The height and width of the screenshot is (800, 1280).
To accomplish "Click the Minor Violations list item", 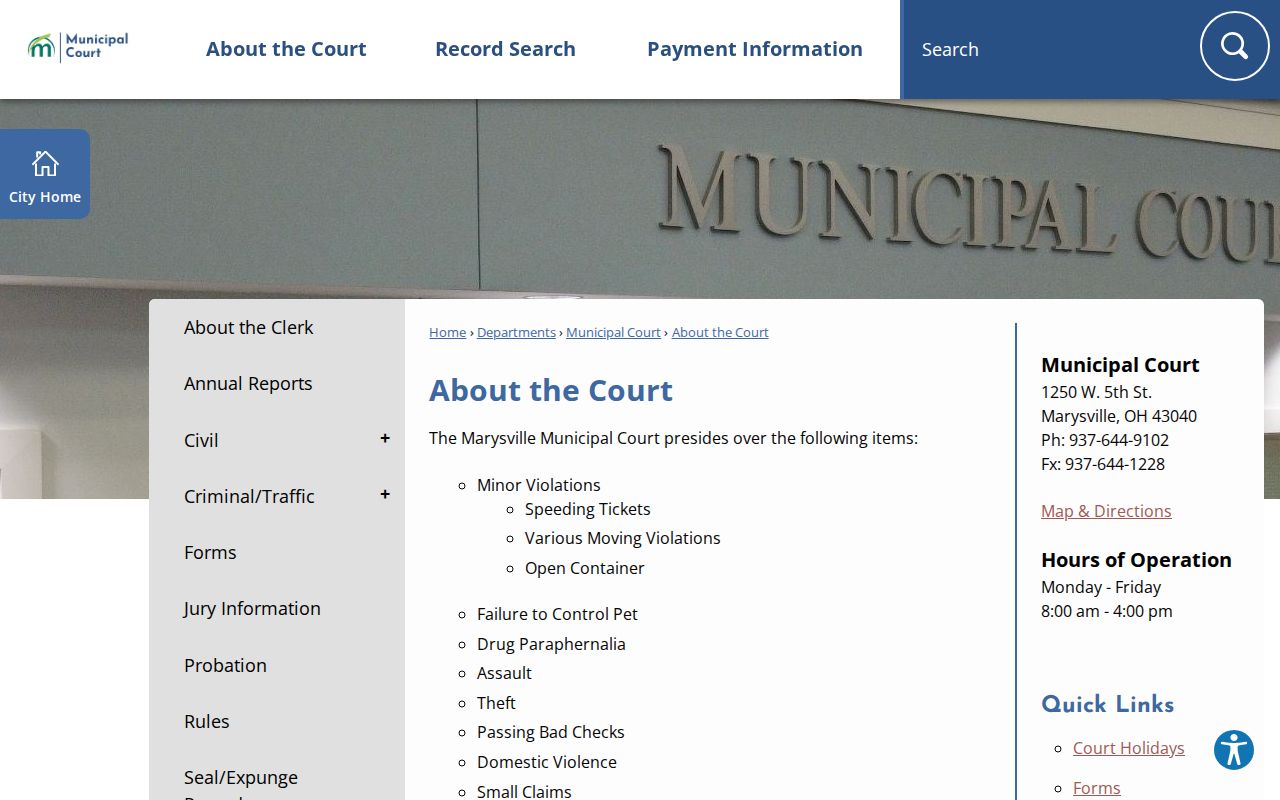I will [x=539, y=485].
